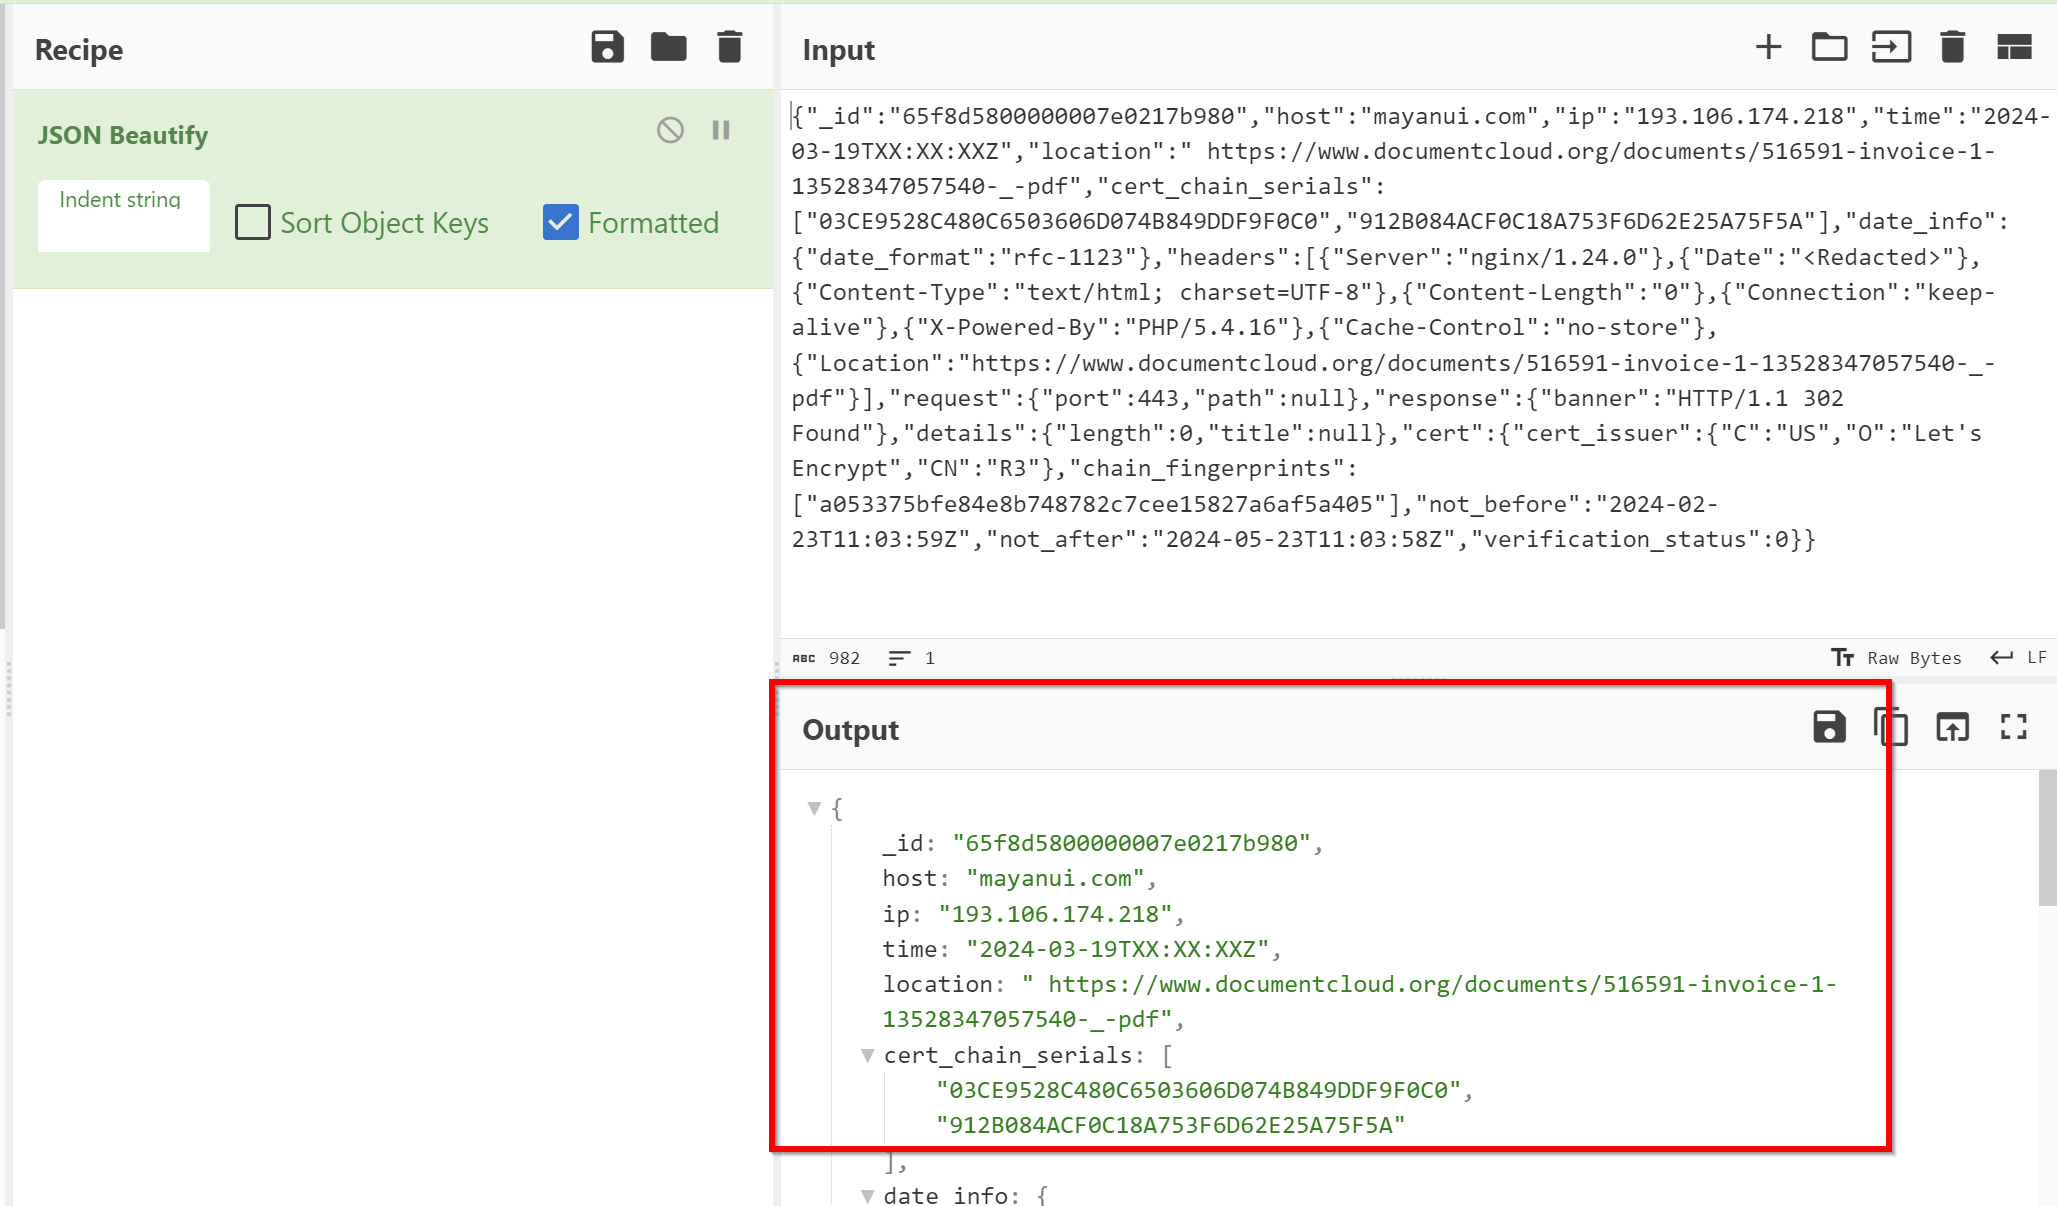Select the JSON Beautify operation label
Image resolution: width=2057 pixels, height=1206 pixels.
pos(123,134)
